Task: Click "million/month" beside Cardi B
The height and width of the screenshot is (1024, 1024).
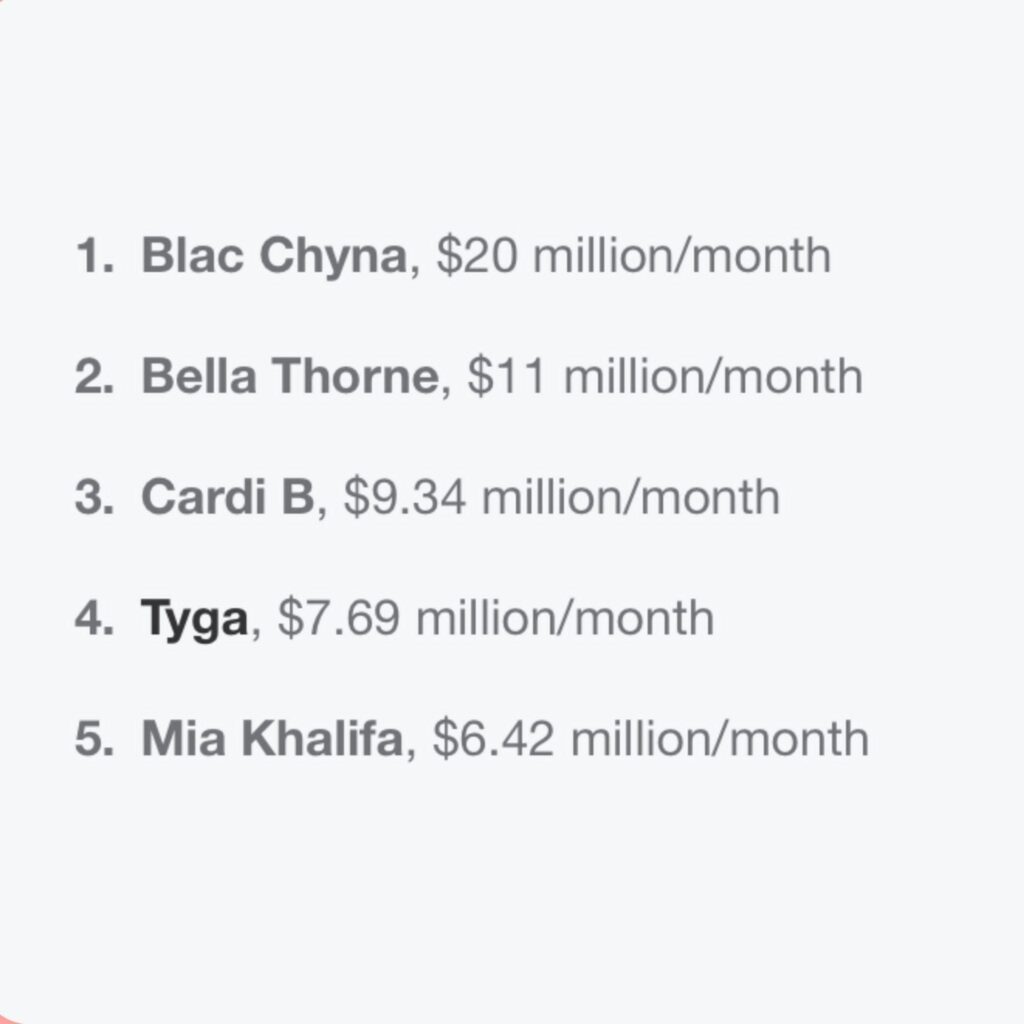Action: pyautogui.click(x=630, y=497)
